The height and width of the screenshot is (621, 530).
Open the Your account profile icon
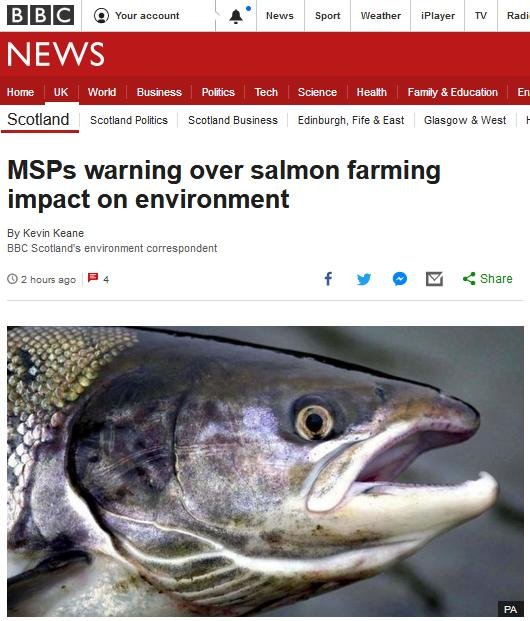click(101, 16)
